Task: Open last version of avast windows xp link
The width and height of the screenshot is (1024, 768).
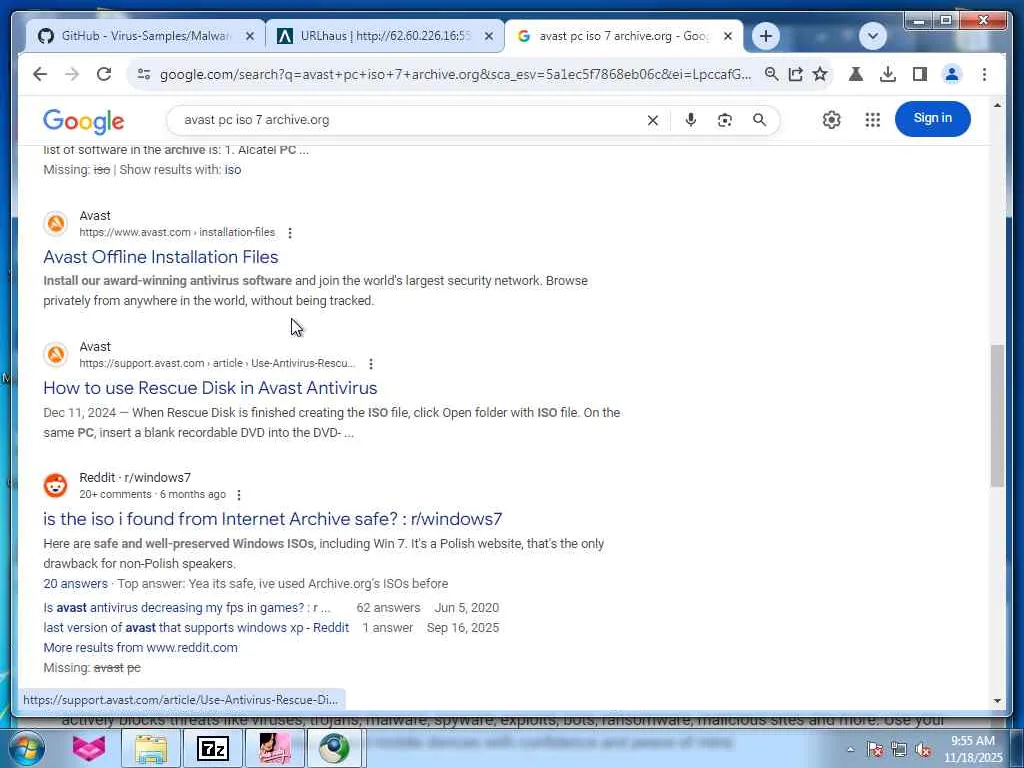Action: (196, 628)
